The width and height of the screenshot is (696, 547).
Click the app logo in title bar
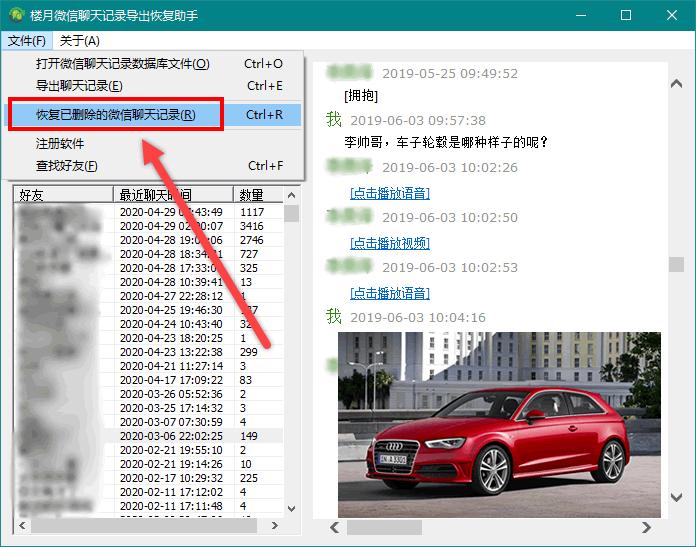tap(14, 16)
